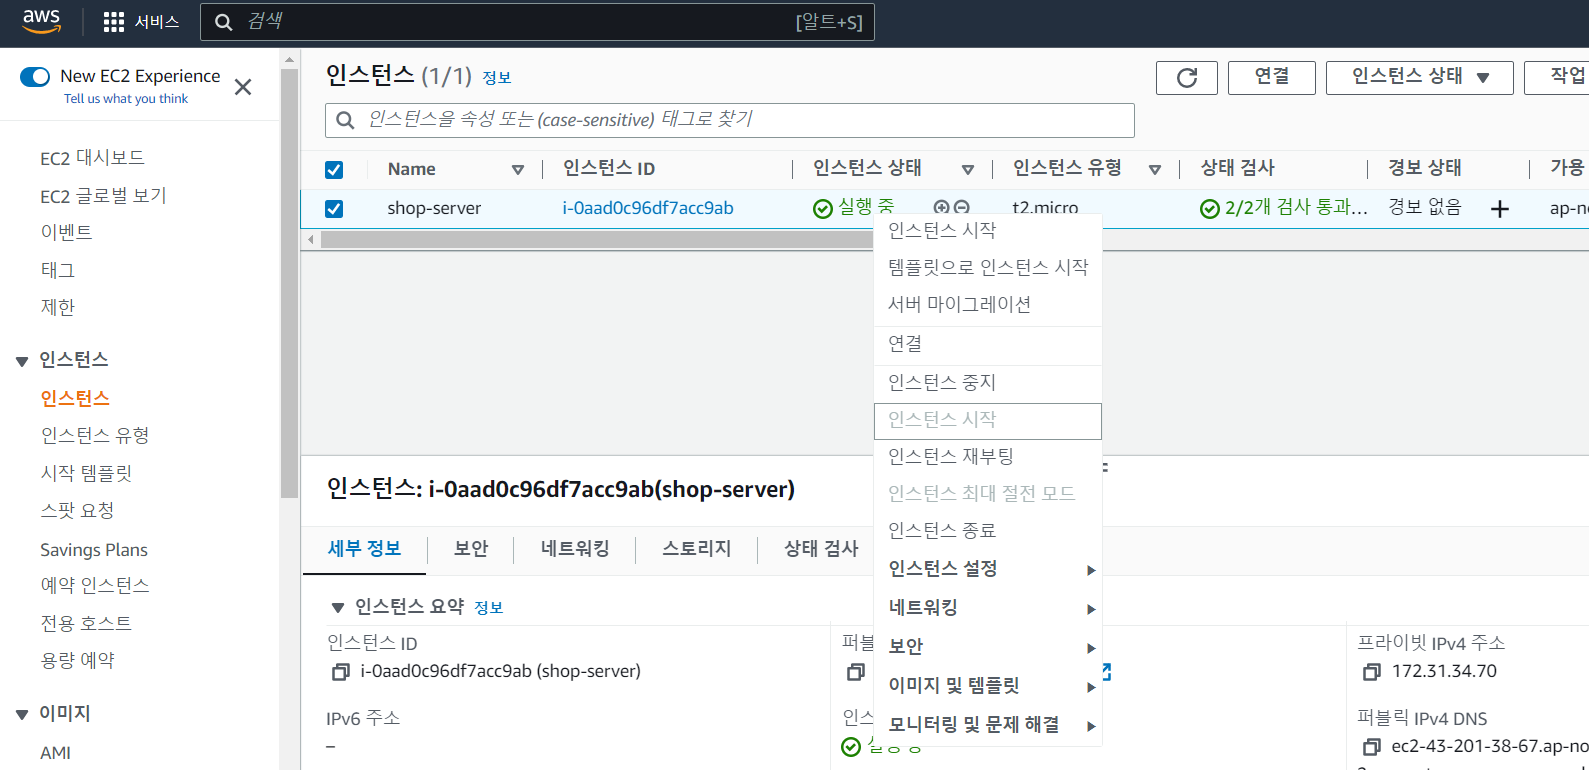1589x770 pixels.
Task: Open EC2 대시보드 in sidebar
Action: click(x=93, y=159)
